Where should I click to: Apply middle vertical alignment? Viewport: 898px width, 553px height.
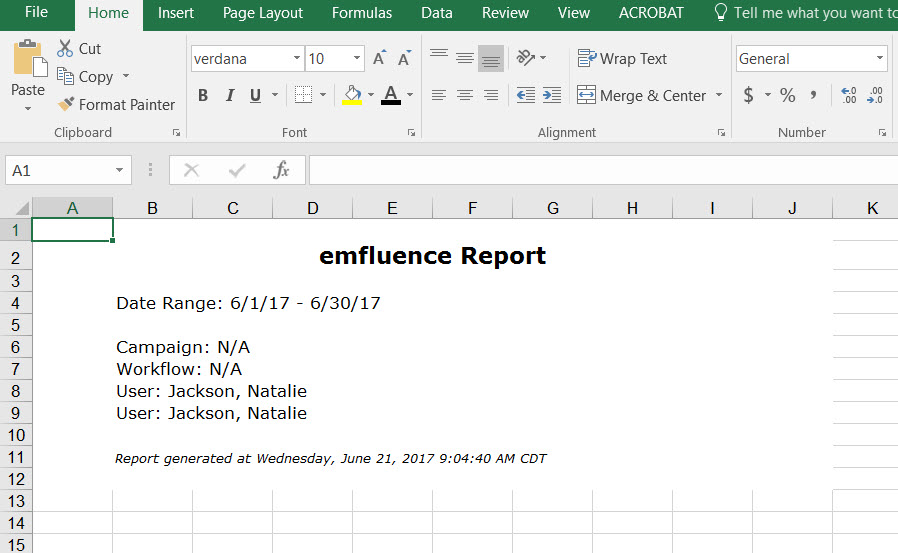click(x=465, y=58)
